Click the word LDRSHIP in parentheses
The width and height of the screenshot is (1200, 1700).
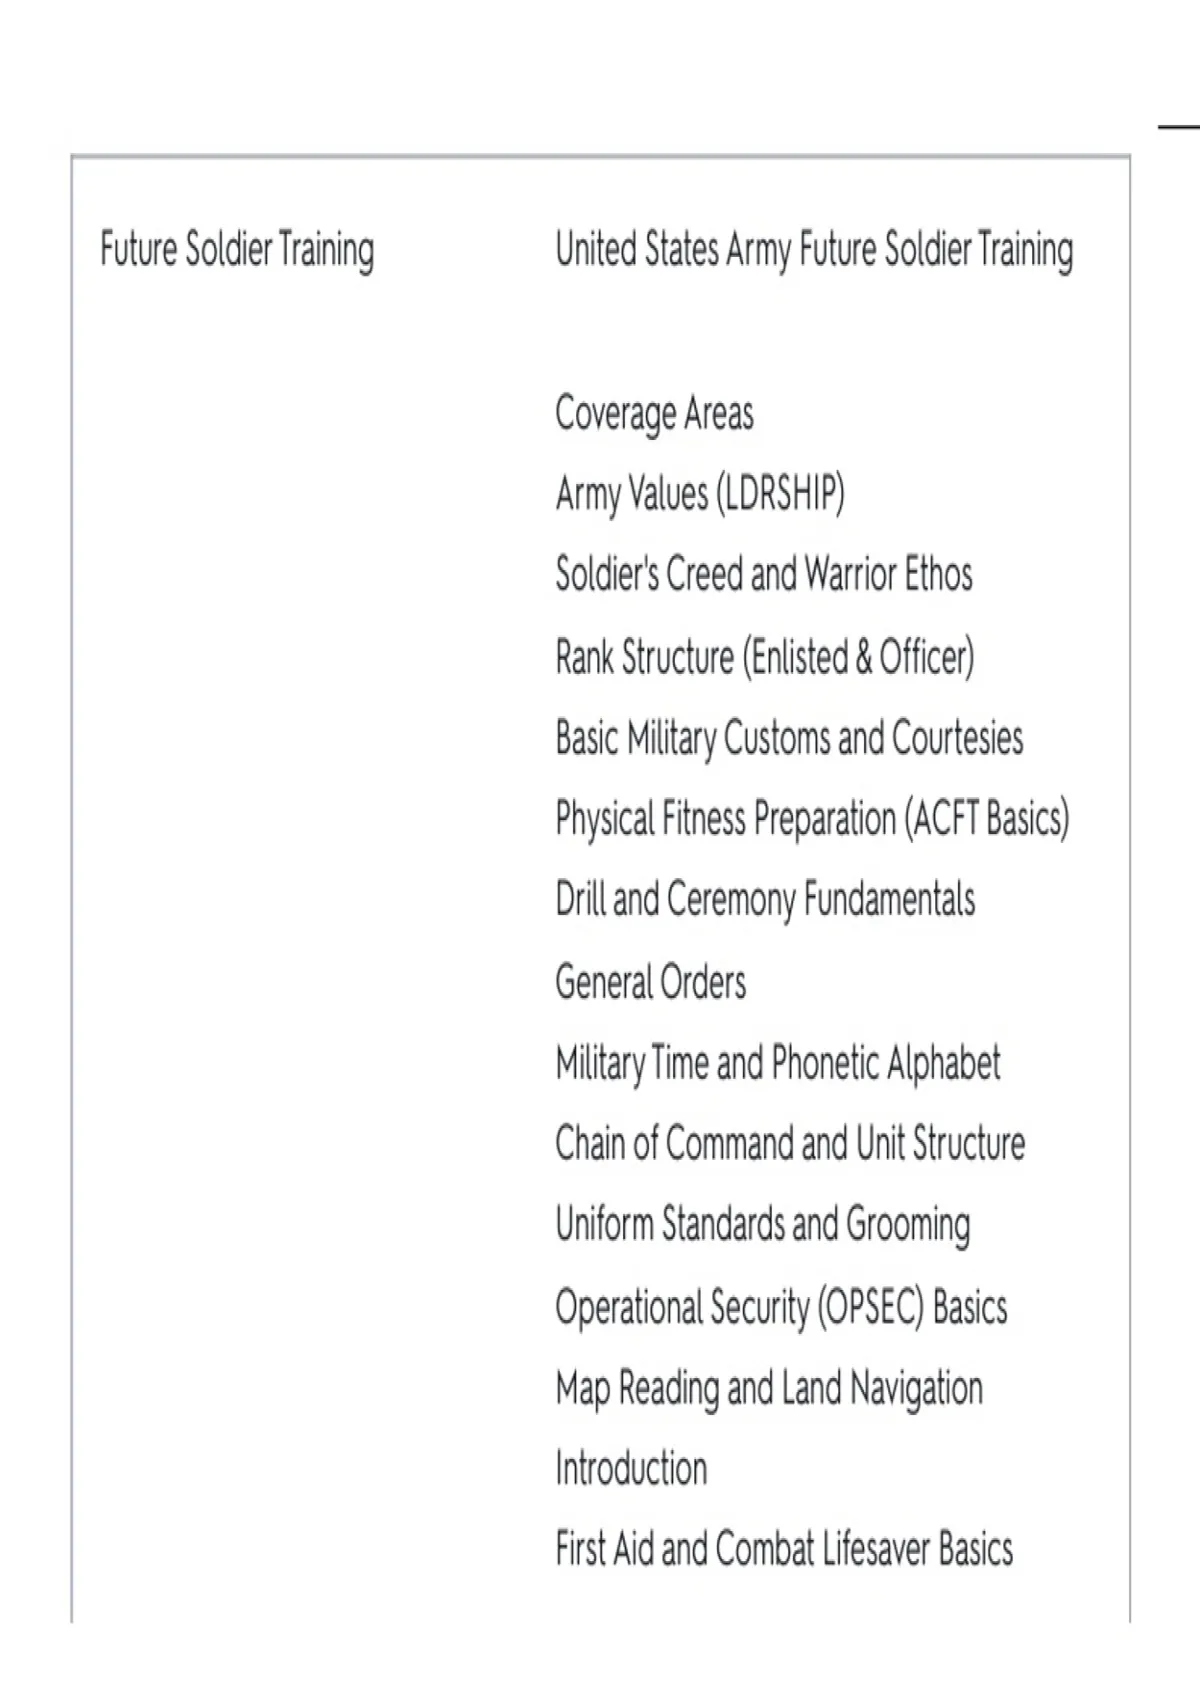tap(779, 494)
